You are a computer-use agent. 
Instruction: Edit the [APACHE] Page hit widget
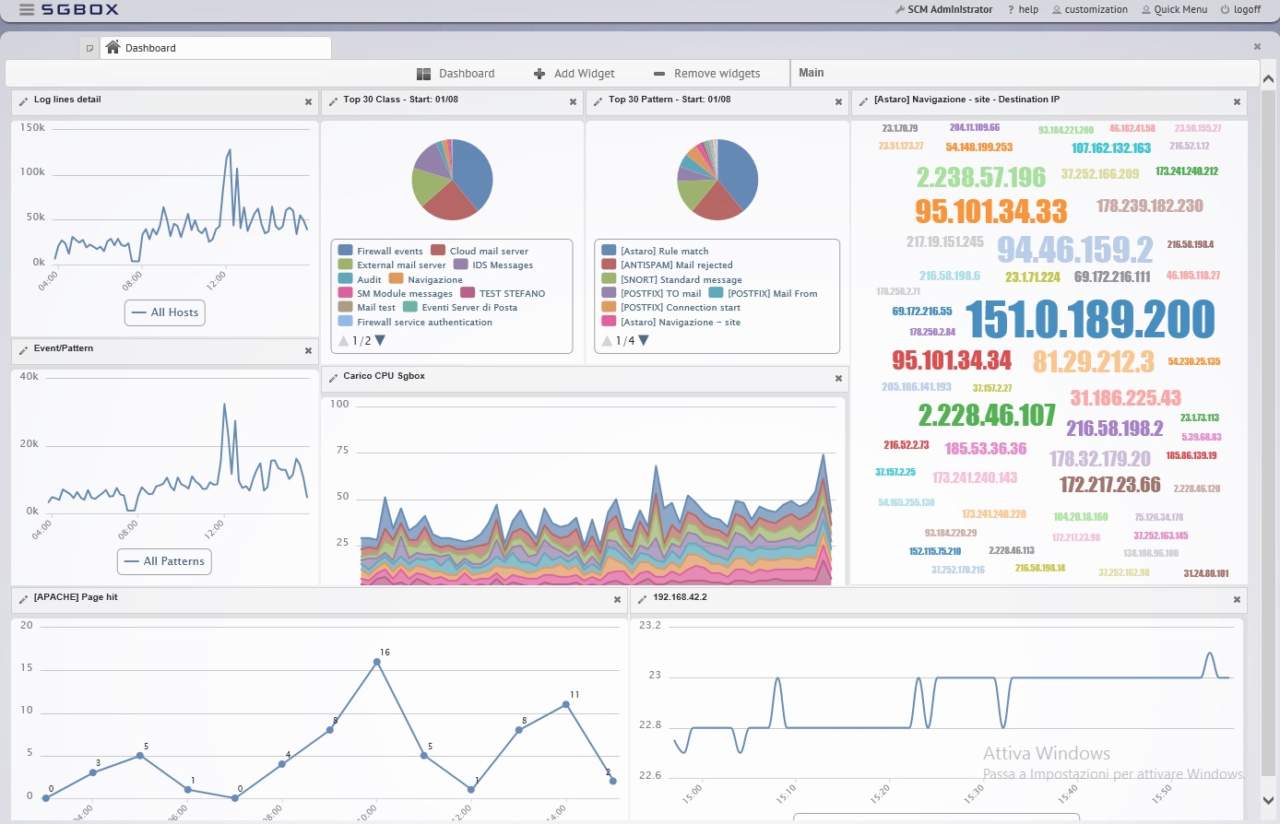23,599
